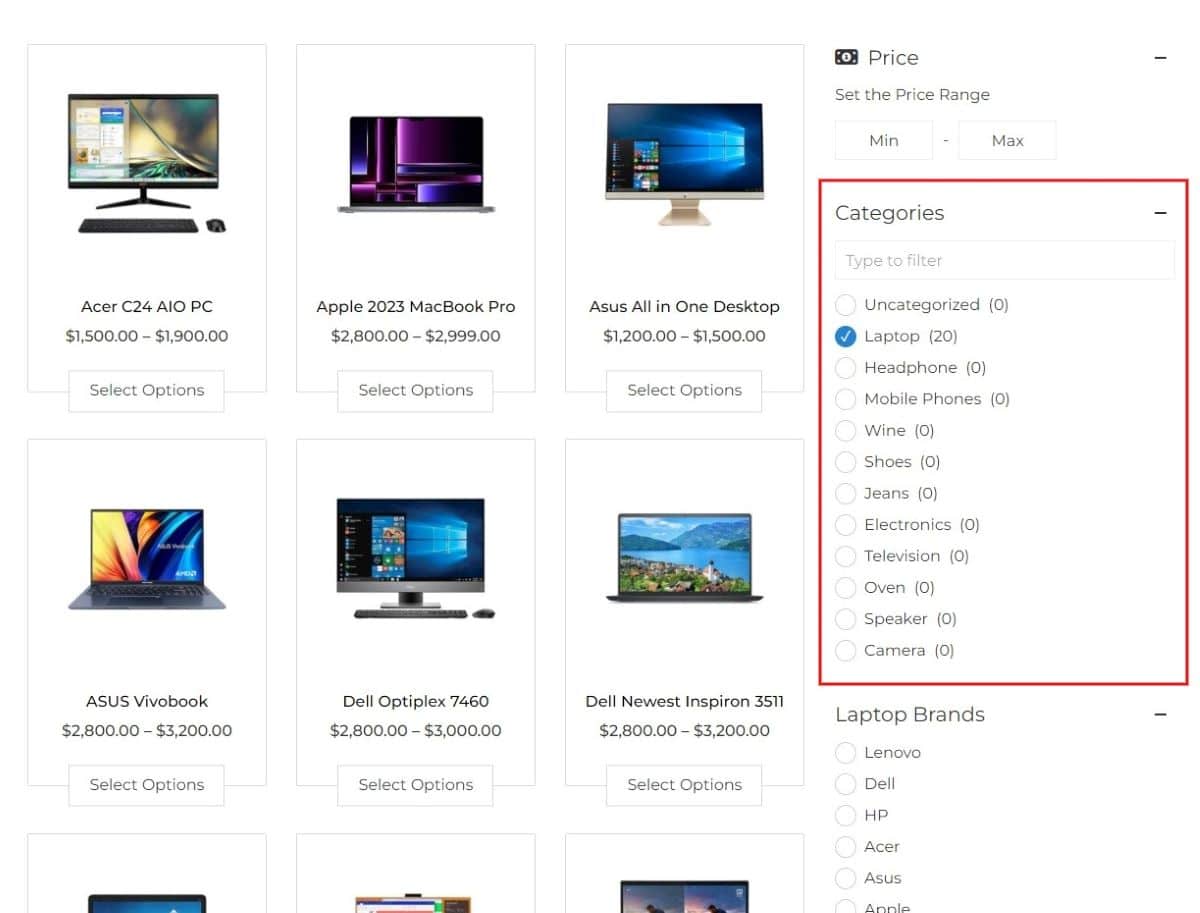Collapse the Price filter section
Image resolution: width=1200 pixels, height=913 pixels.
[x=1160, y=58]
